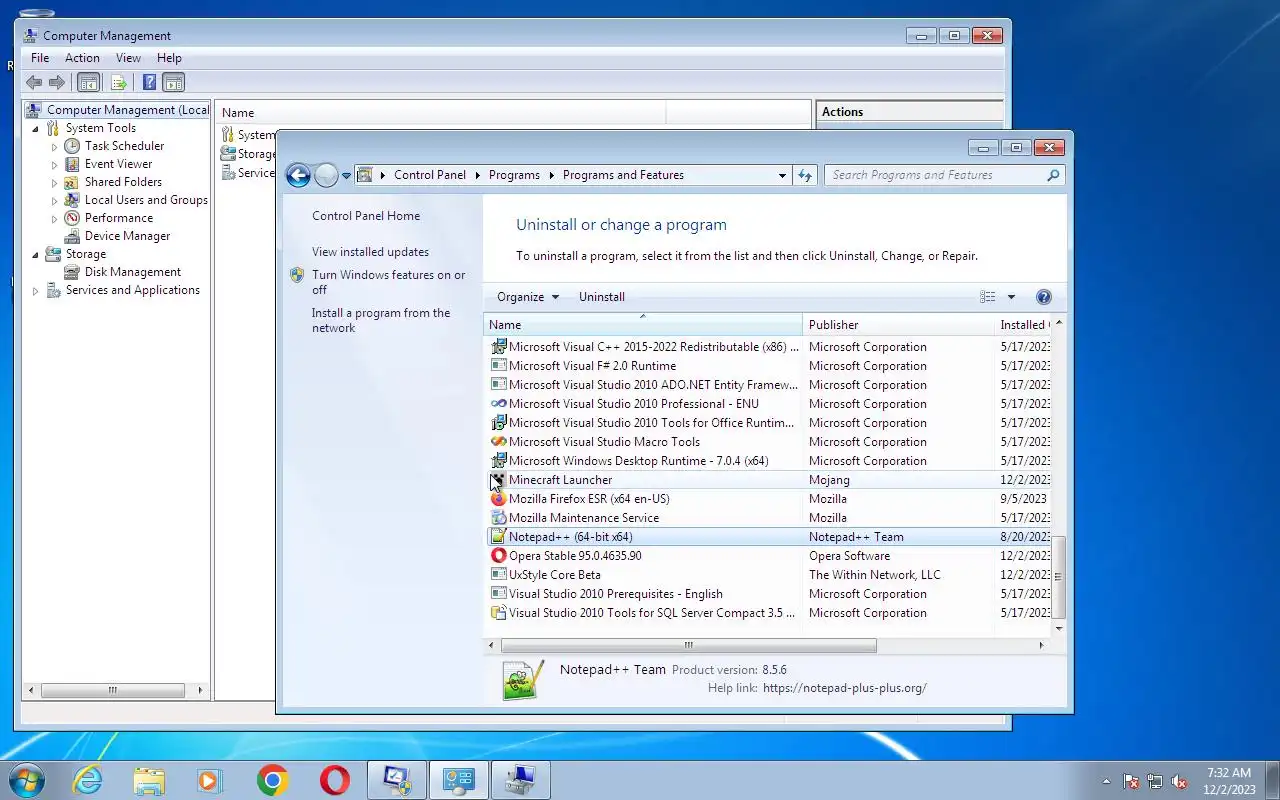Click the Windows Start button
The width and height of the screenshot is (1280, 800).
coord(27,780)
